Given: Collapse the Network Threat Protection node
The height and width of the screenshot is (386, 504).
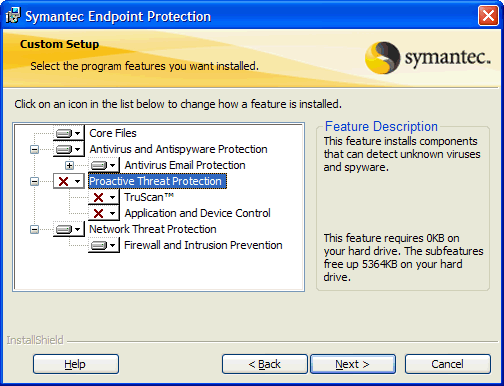Looking at the screenshot, I should pos(34,229).
